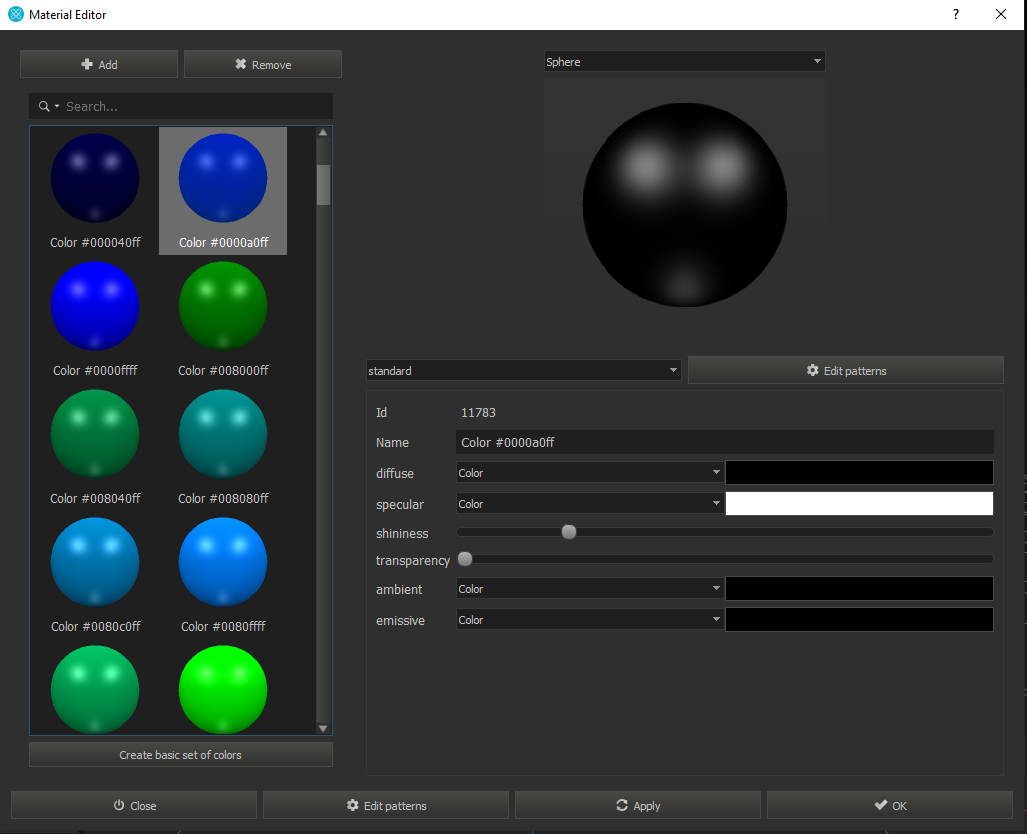Viewport: 1027px width, 834px height.
Task: Select the Color #000040ff material sphere
Action: coord(95,178)
